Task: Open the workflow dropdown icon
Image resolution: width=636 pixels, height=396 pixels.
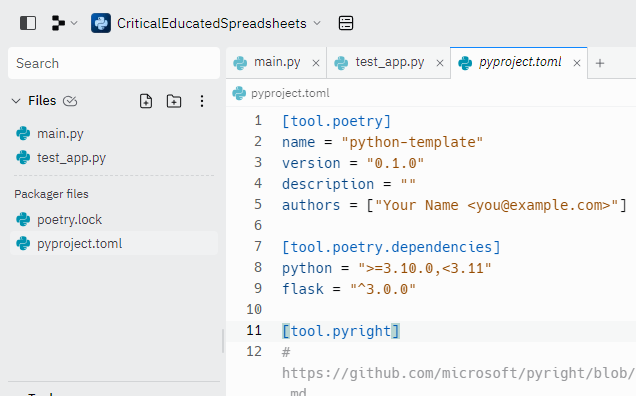Action: [x=64, y=23]
